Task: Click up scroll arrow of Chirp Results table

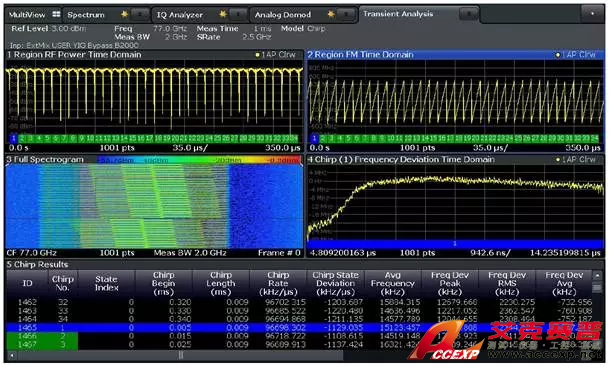Action: pos(597,275)
